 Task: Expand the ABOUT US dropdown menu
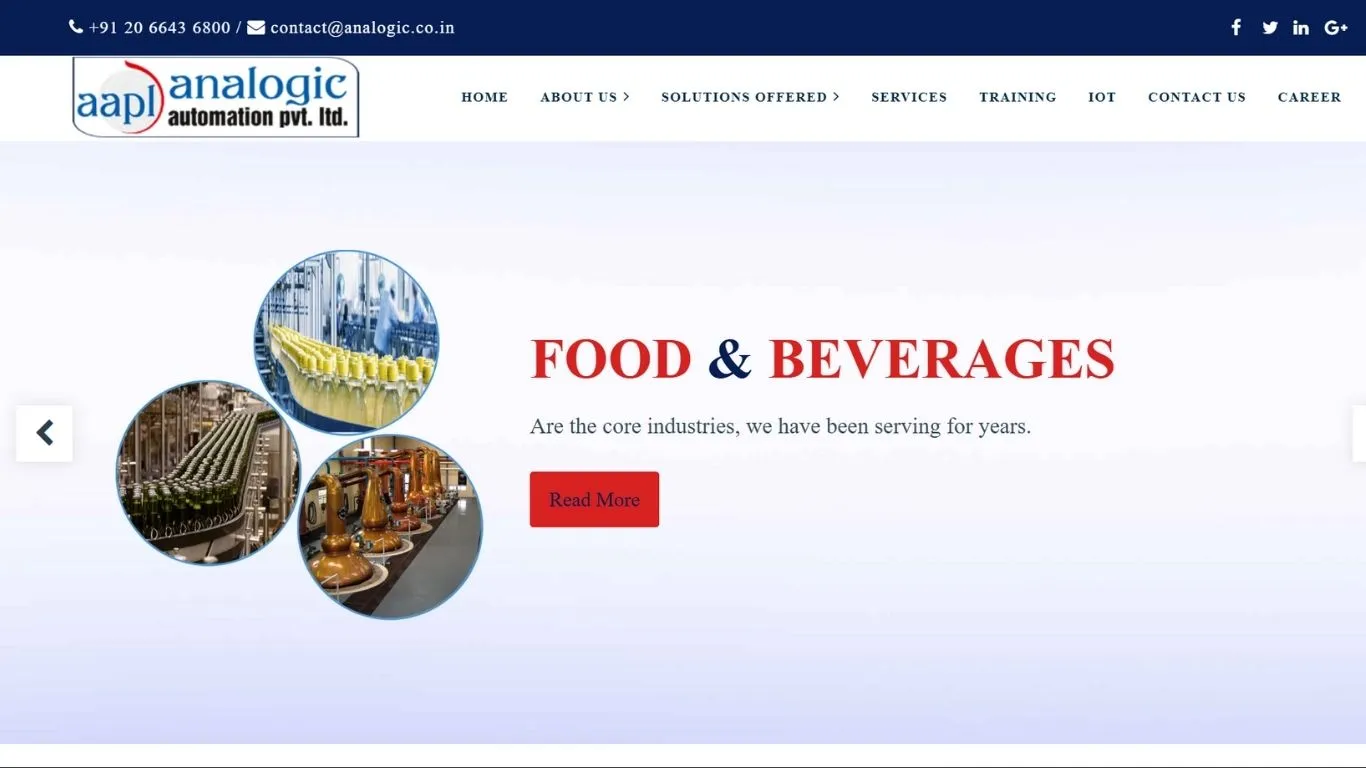[579, 97]
